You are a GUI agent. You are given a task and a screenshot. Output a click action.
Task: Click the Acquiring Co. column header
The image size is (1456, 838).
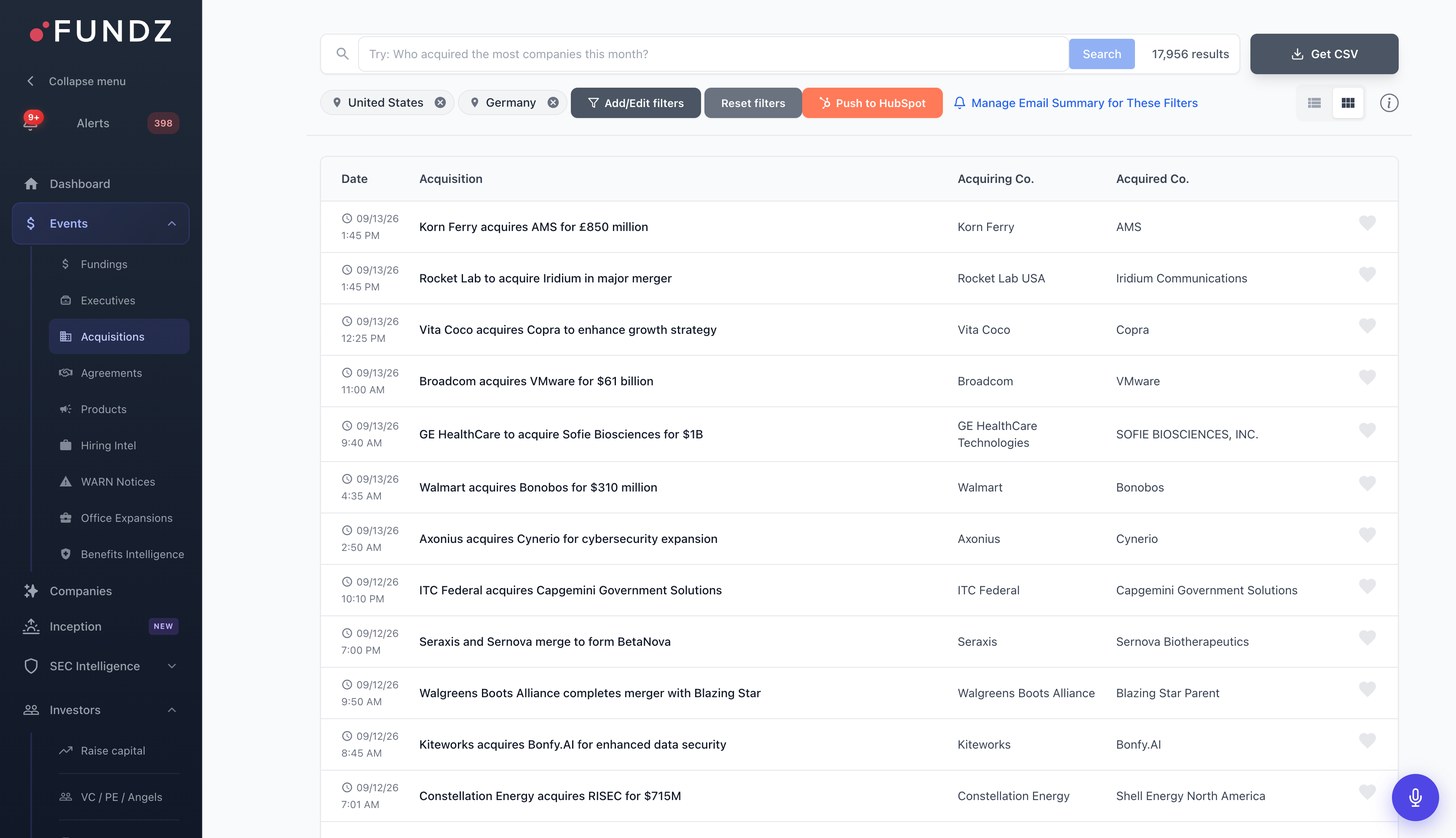(x=995, y=179)
